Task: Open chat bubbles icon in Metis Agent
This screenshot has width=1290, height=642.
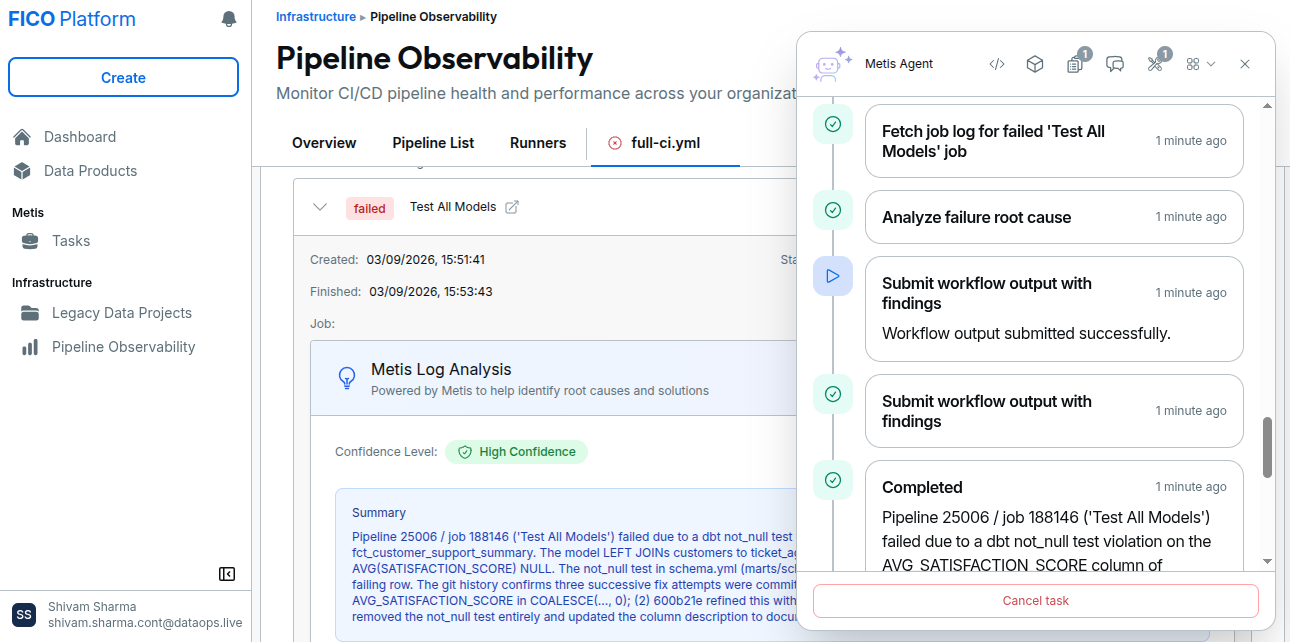Action: click(1115, 64)
